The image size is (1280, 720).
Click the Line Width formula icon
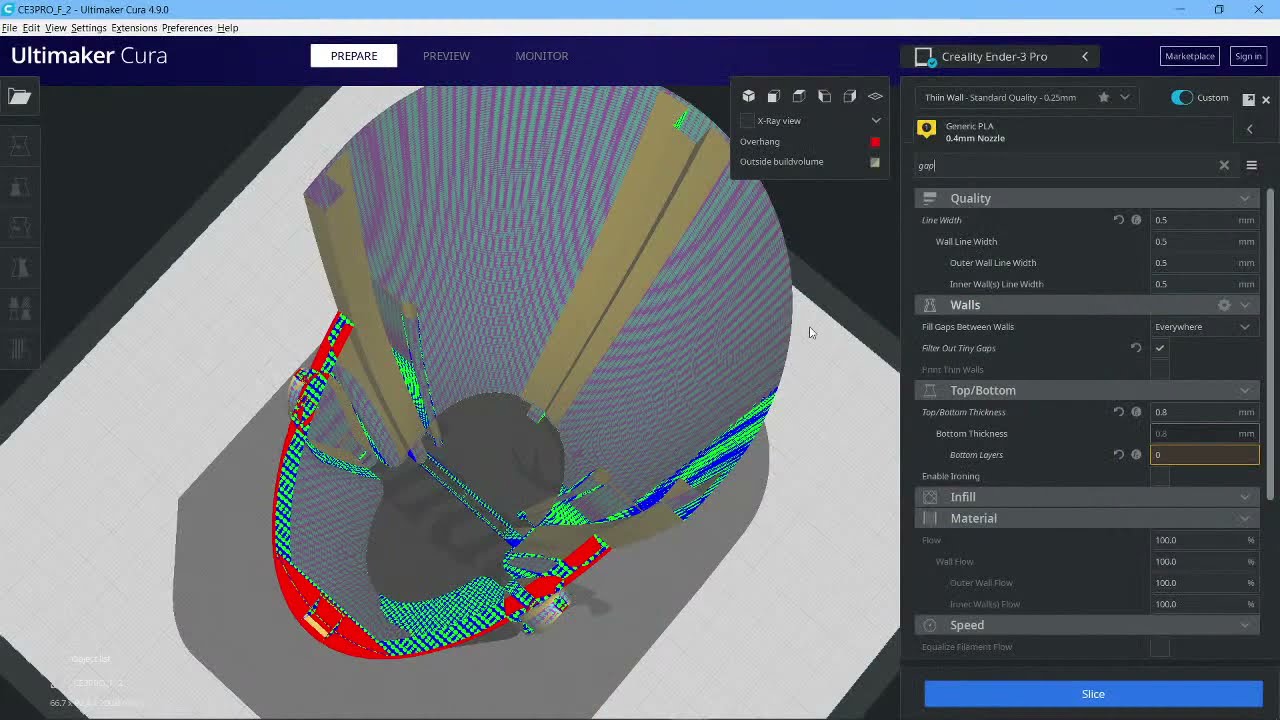[x=1136, y=220]
